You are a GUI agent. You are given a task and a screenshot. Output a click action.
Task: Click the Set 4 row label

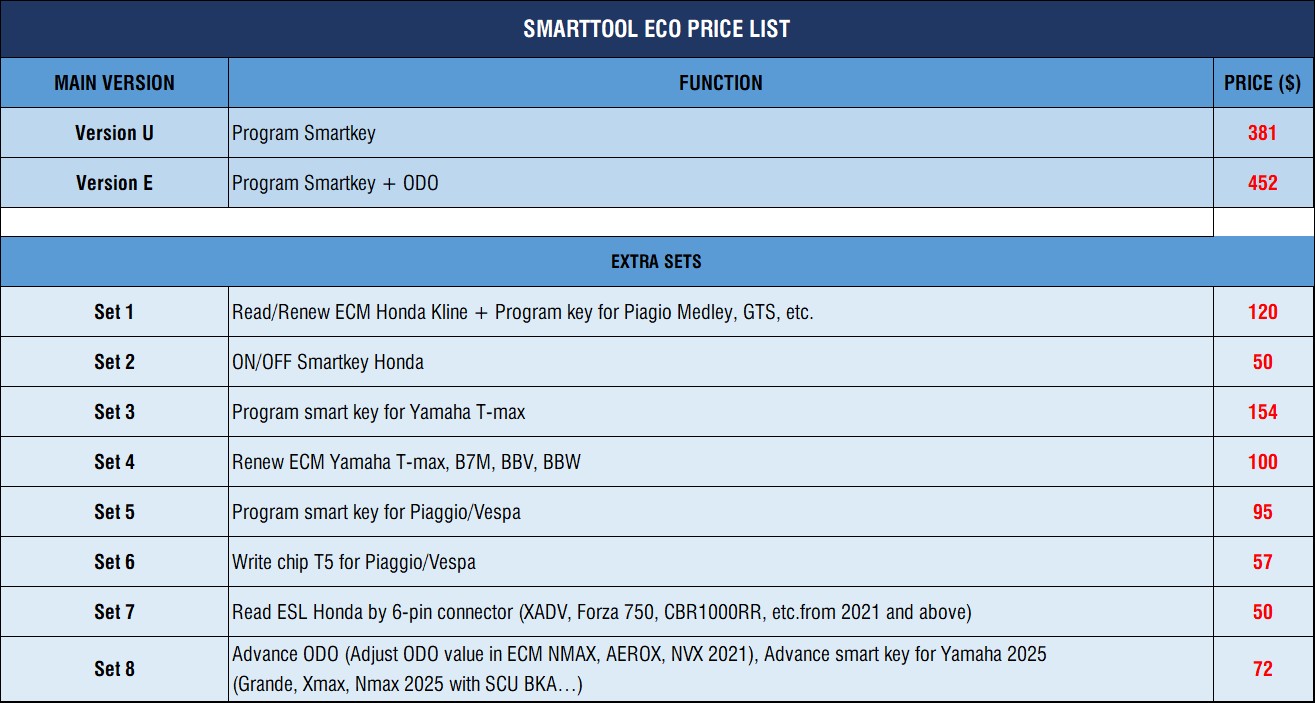pyautogui.click(x=114, y=462)
